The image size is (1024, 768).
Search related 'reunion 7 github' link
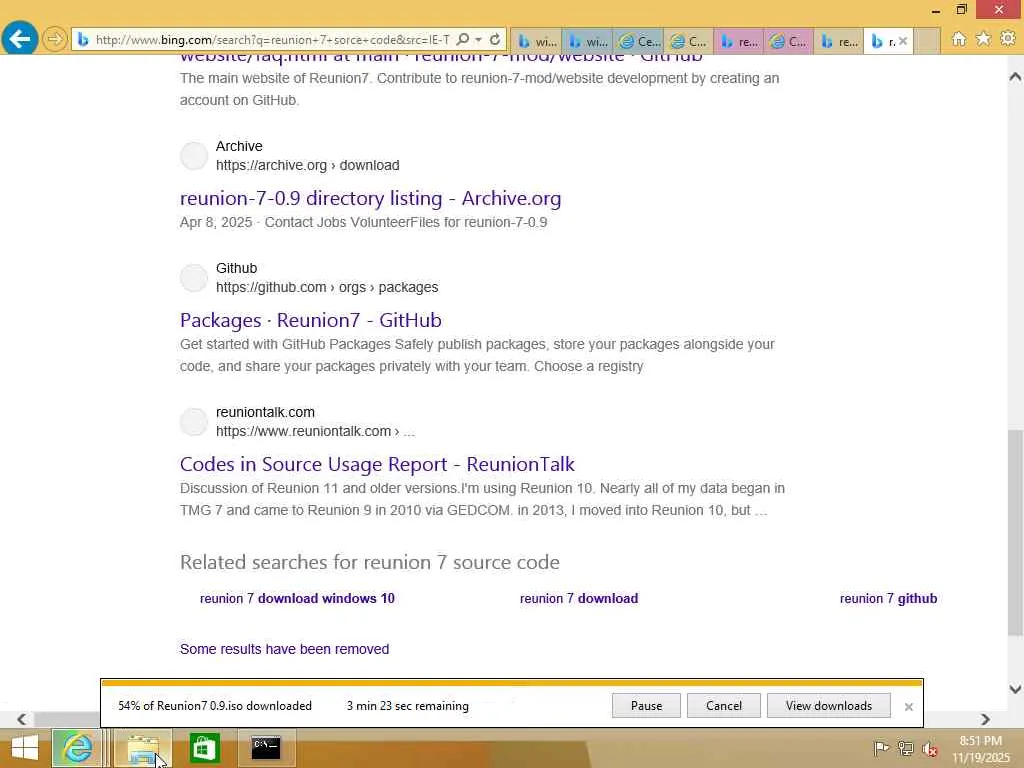(x=888, y=598)
